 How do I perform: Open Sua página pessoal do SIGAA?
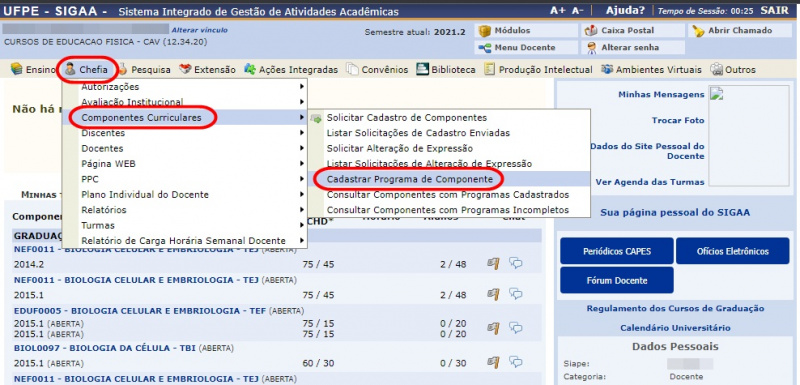(x=675, y=213)
